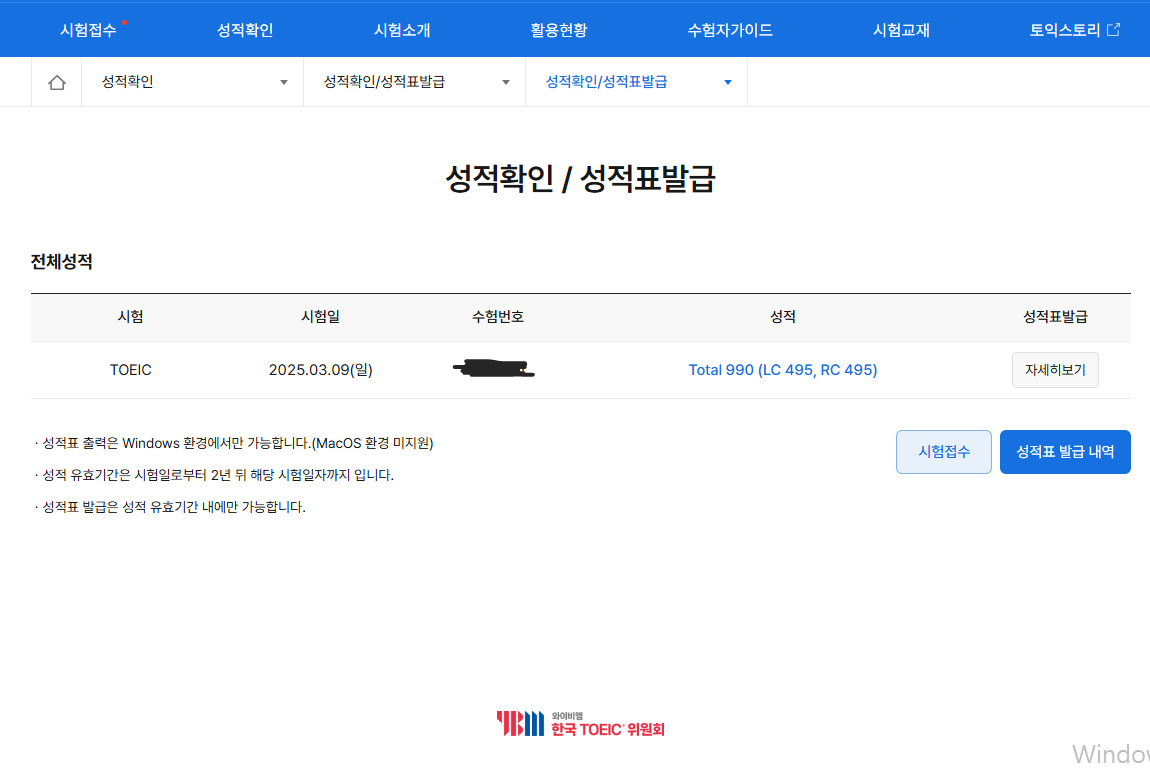Select the TOEIC cell in the 시험 column
Screen dimensions: 1150x770
coord(131,370)
